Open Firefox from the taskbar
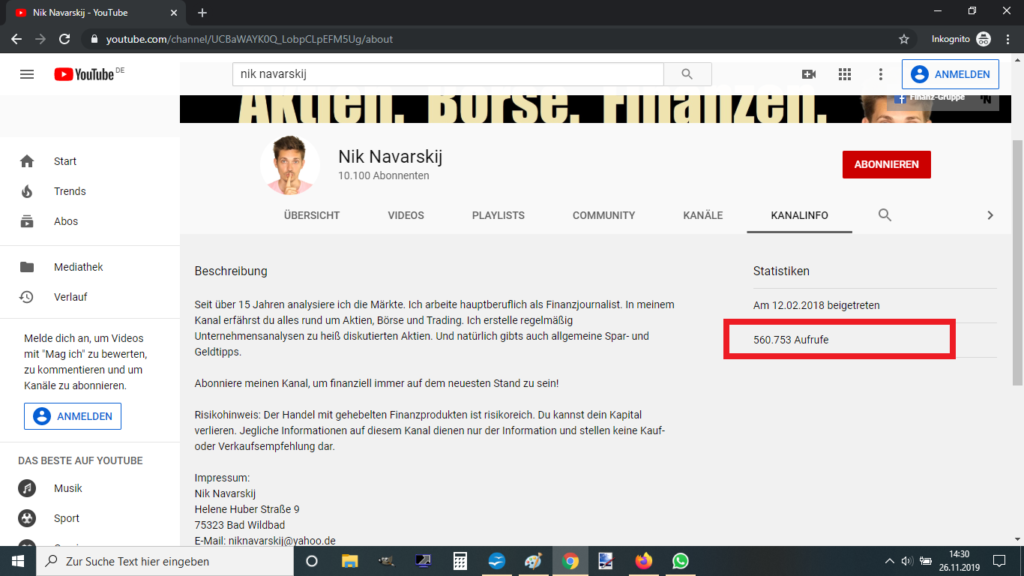Screen dimensions: 1024x576 pos(643,561)
